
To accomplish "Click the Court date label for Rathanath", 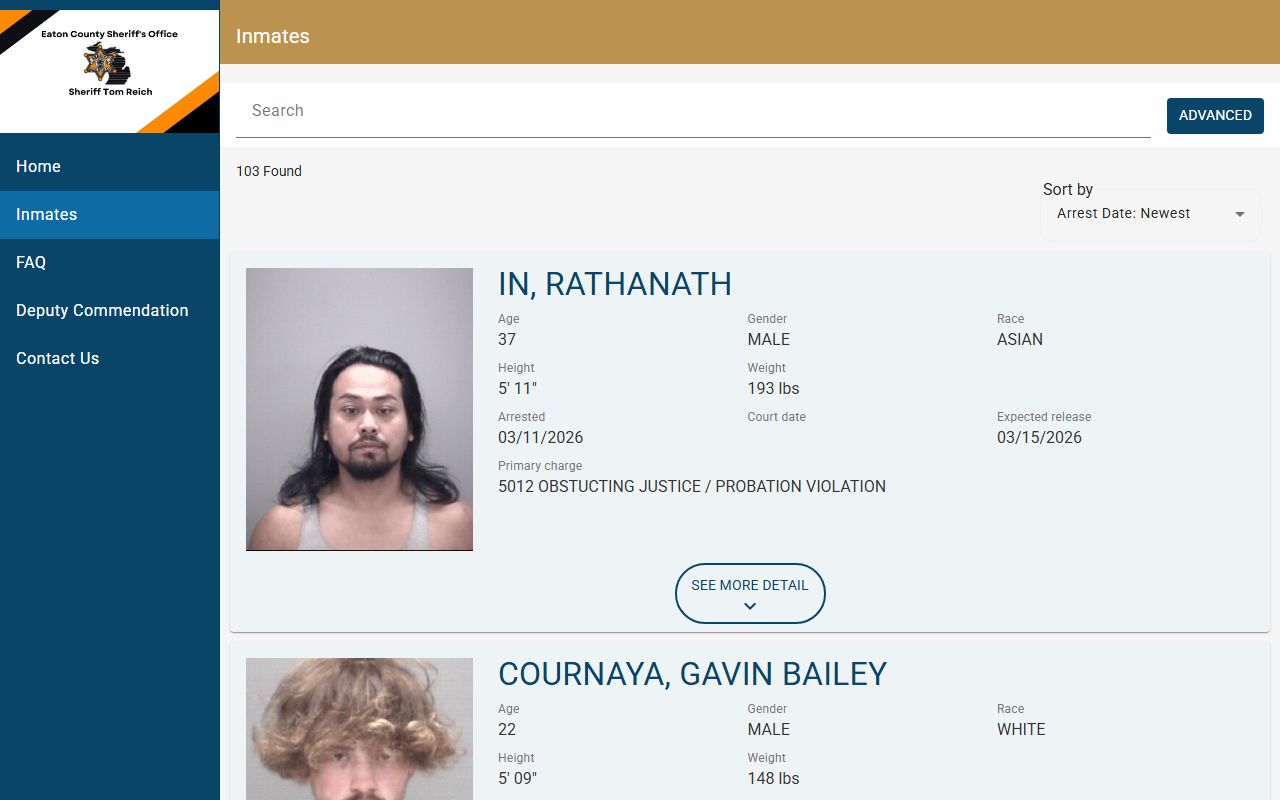I will click(776, 417).
